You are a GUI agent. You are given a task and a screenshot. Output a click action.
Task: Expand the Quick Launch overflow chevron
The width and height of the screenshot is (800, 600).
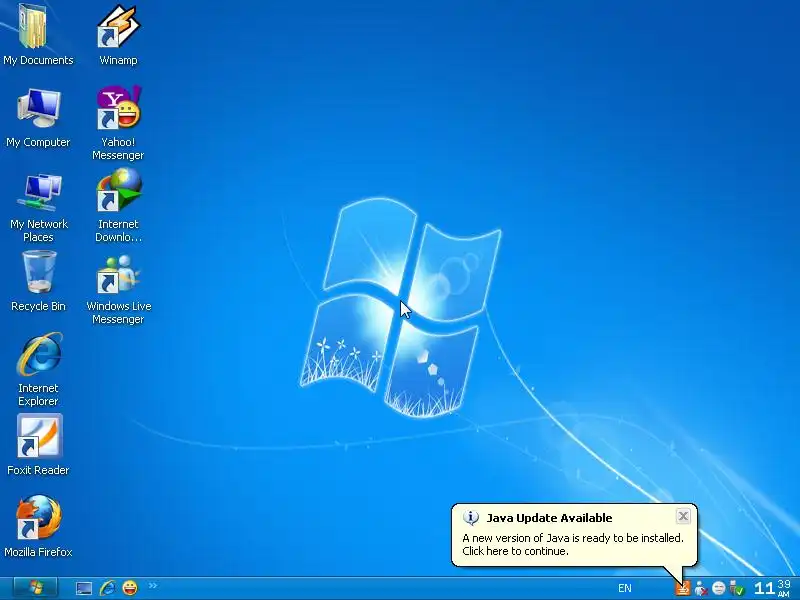(x=153, y=586)
